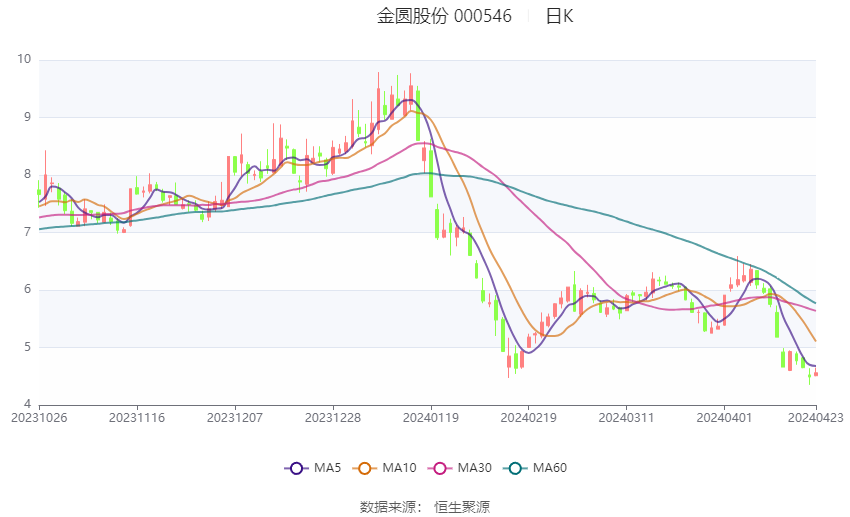Click the y-axis value 9
This screenshot has width=850, height=517.
click(27, 117)
